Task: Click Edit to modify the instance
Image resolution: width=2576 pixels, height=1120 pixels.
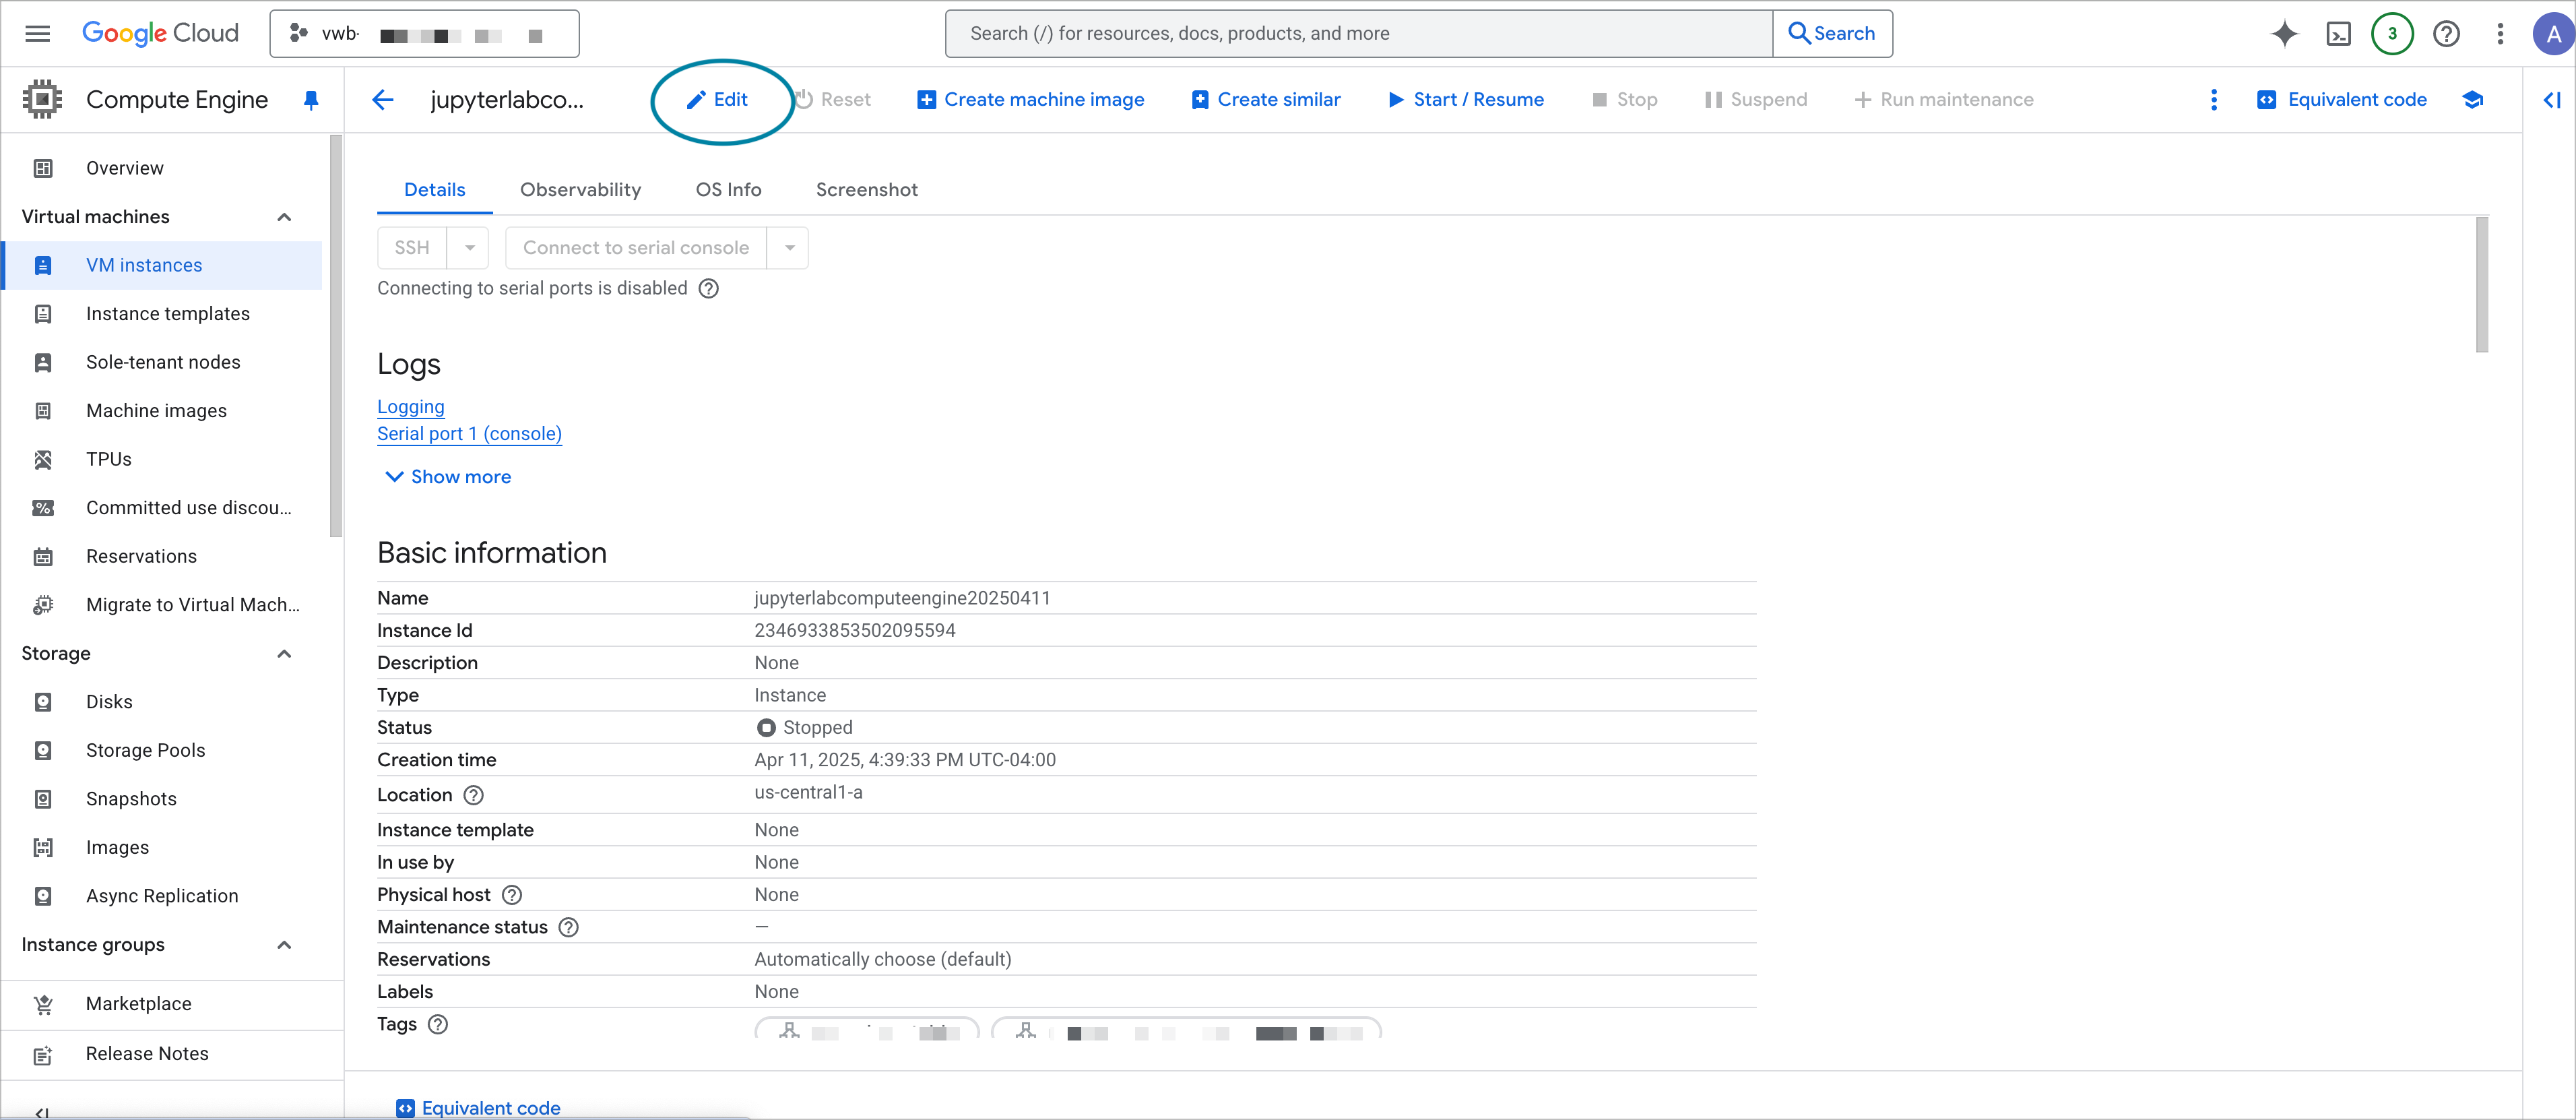Action: click(x=718, y=100)
